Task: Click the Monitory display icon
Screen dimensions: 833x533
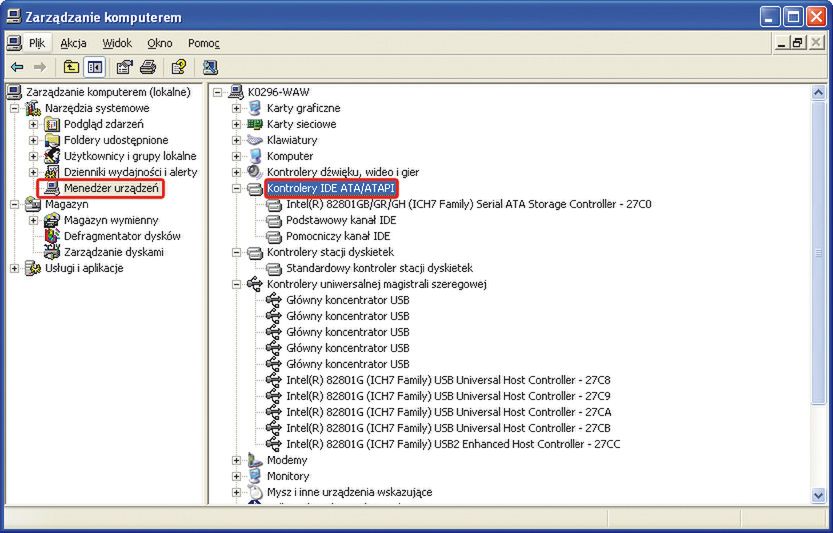Action: 255,476
